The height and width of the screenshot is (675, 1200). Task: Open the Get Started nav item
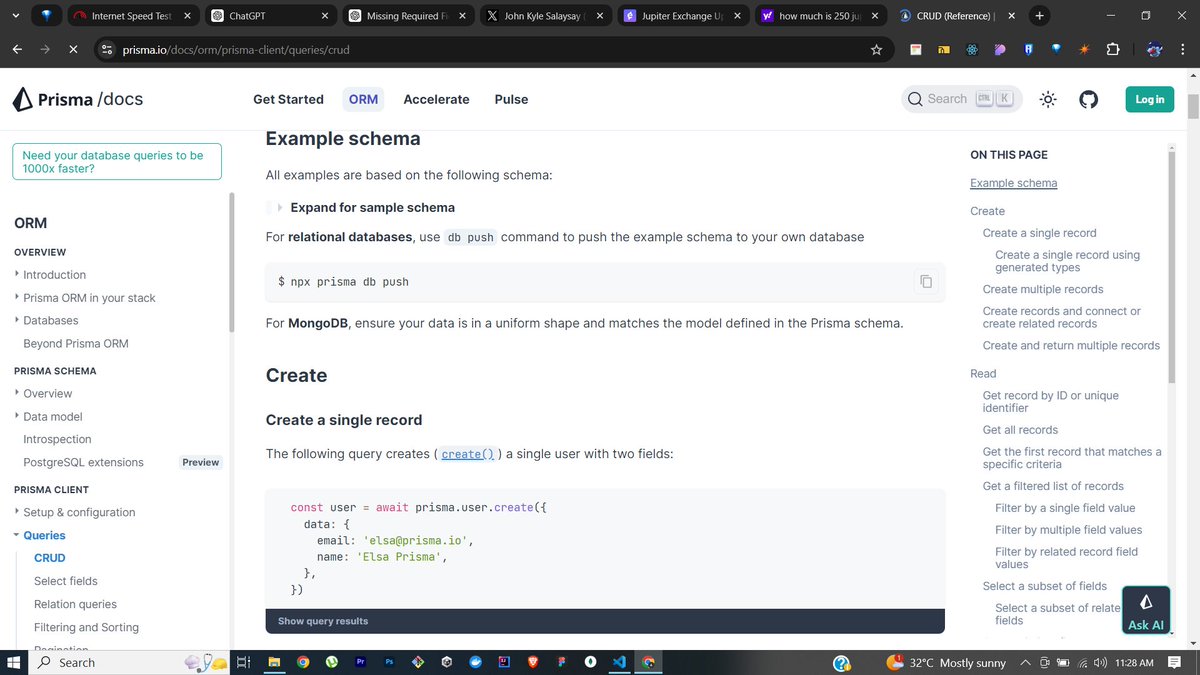288,99
